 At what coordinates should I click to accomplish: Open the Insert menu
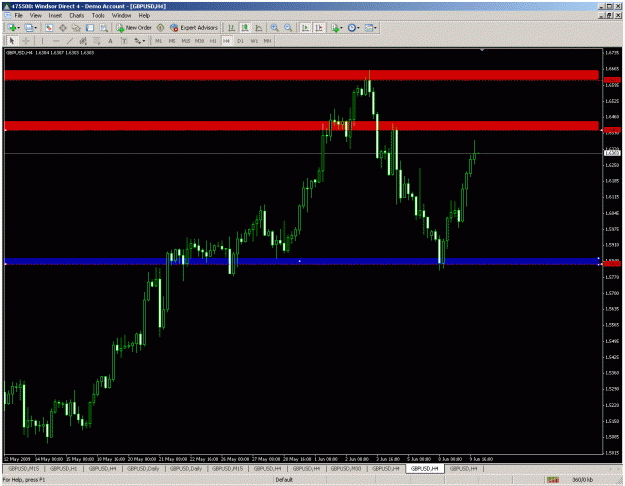pyautogui.click(x=55, y=15)
